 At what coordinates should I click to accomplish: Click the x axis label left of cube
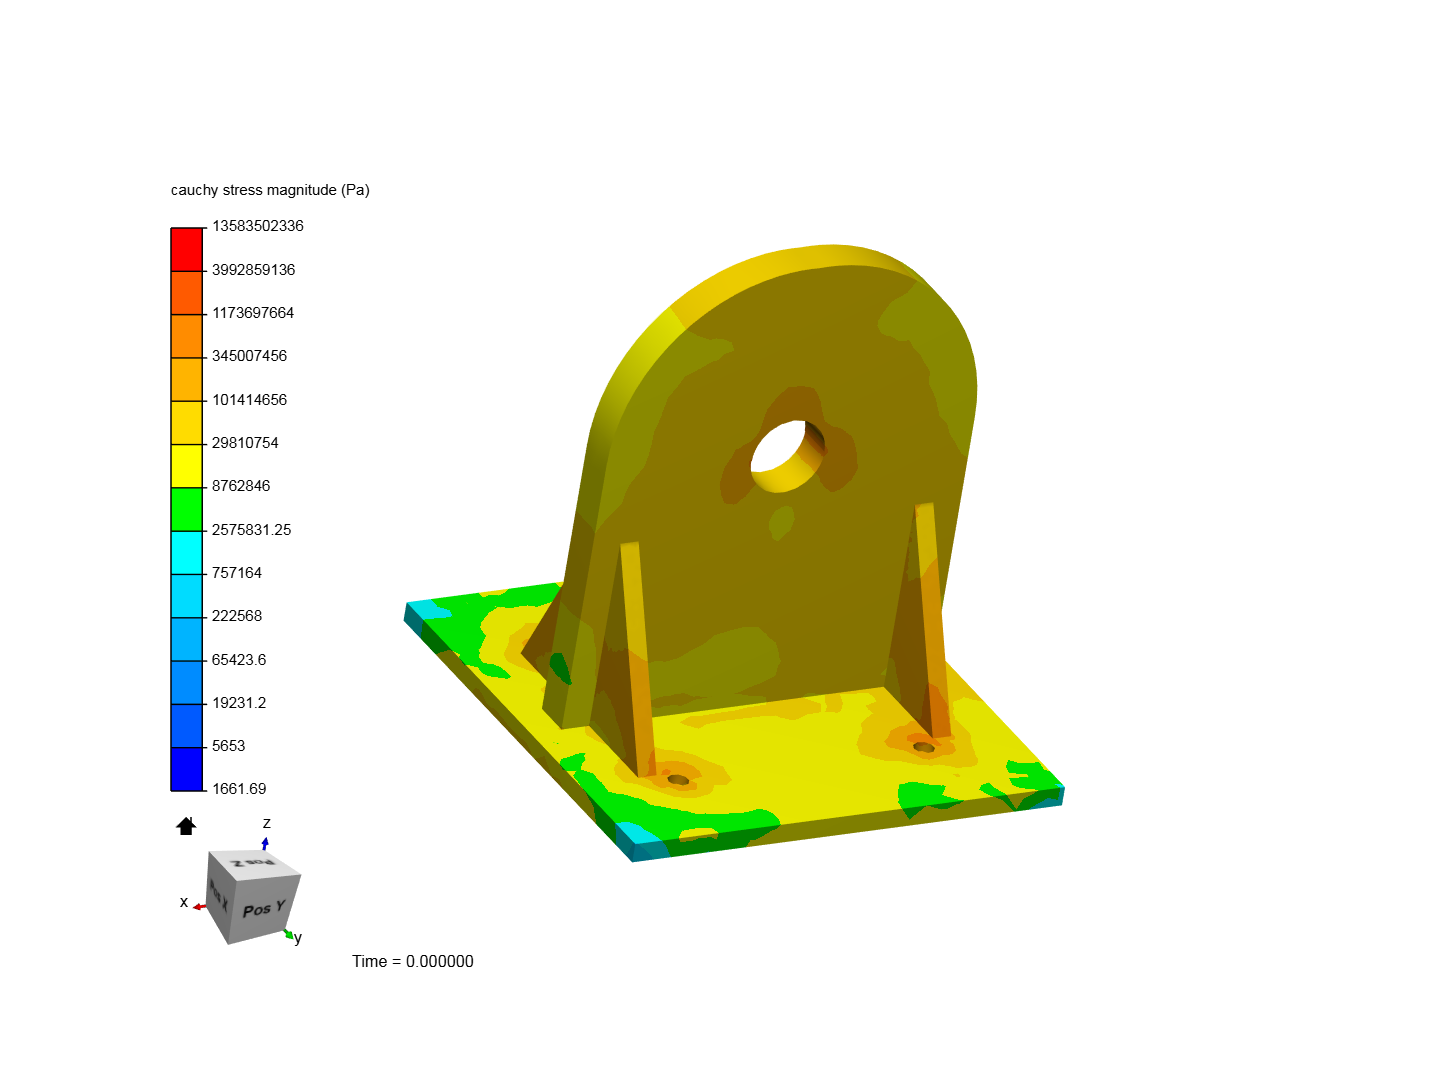(184, 902)
